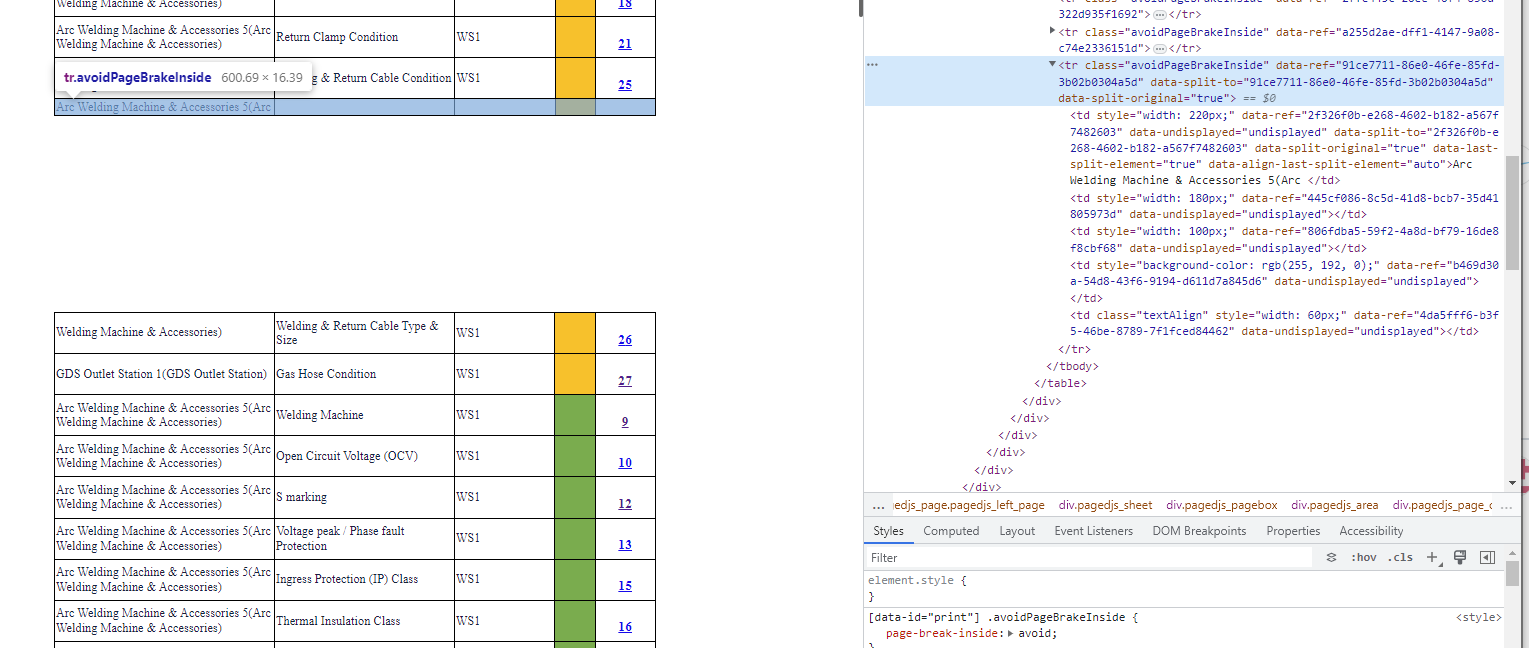Open link 10 in Open Circuit Voltage row
Image resolution: width=1529 pixels, height=648 pixels.
[x=625, y=463]
